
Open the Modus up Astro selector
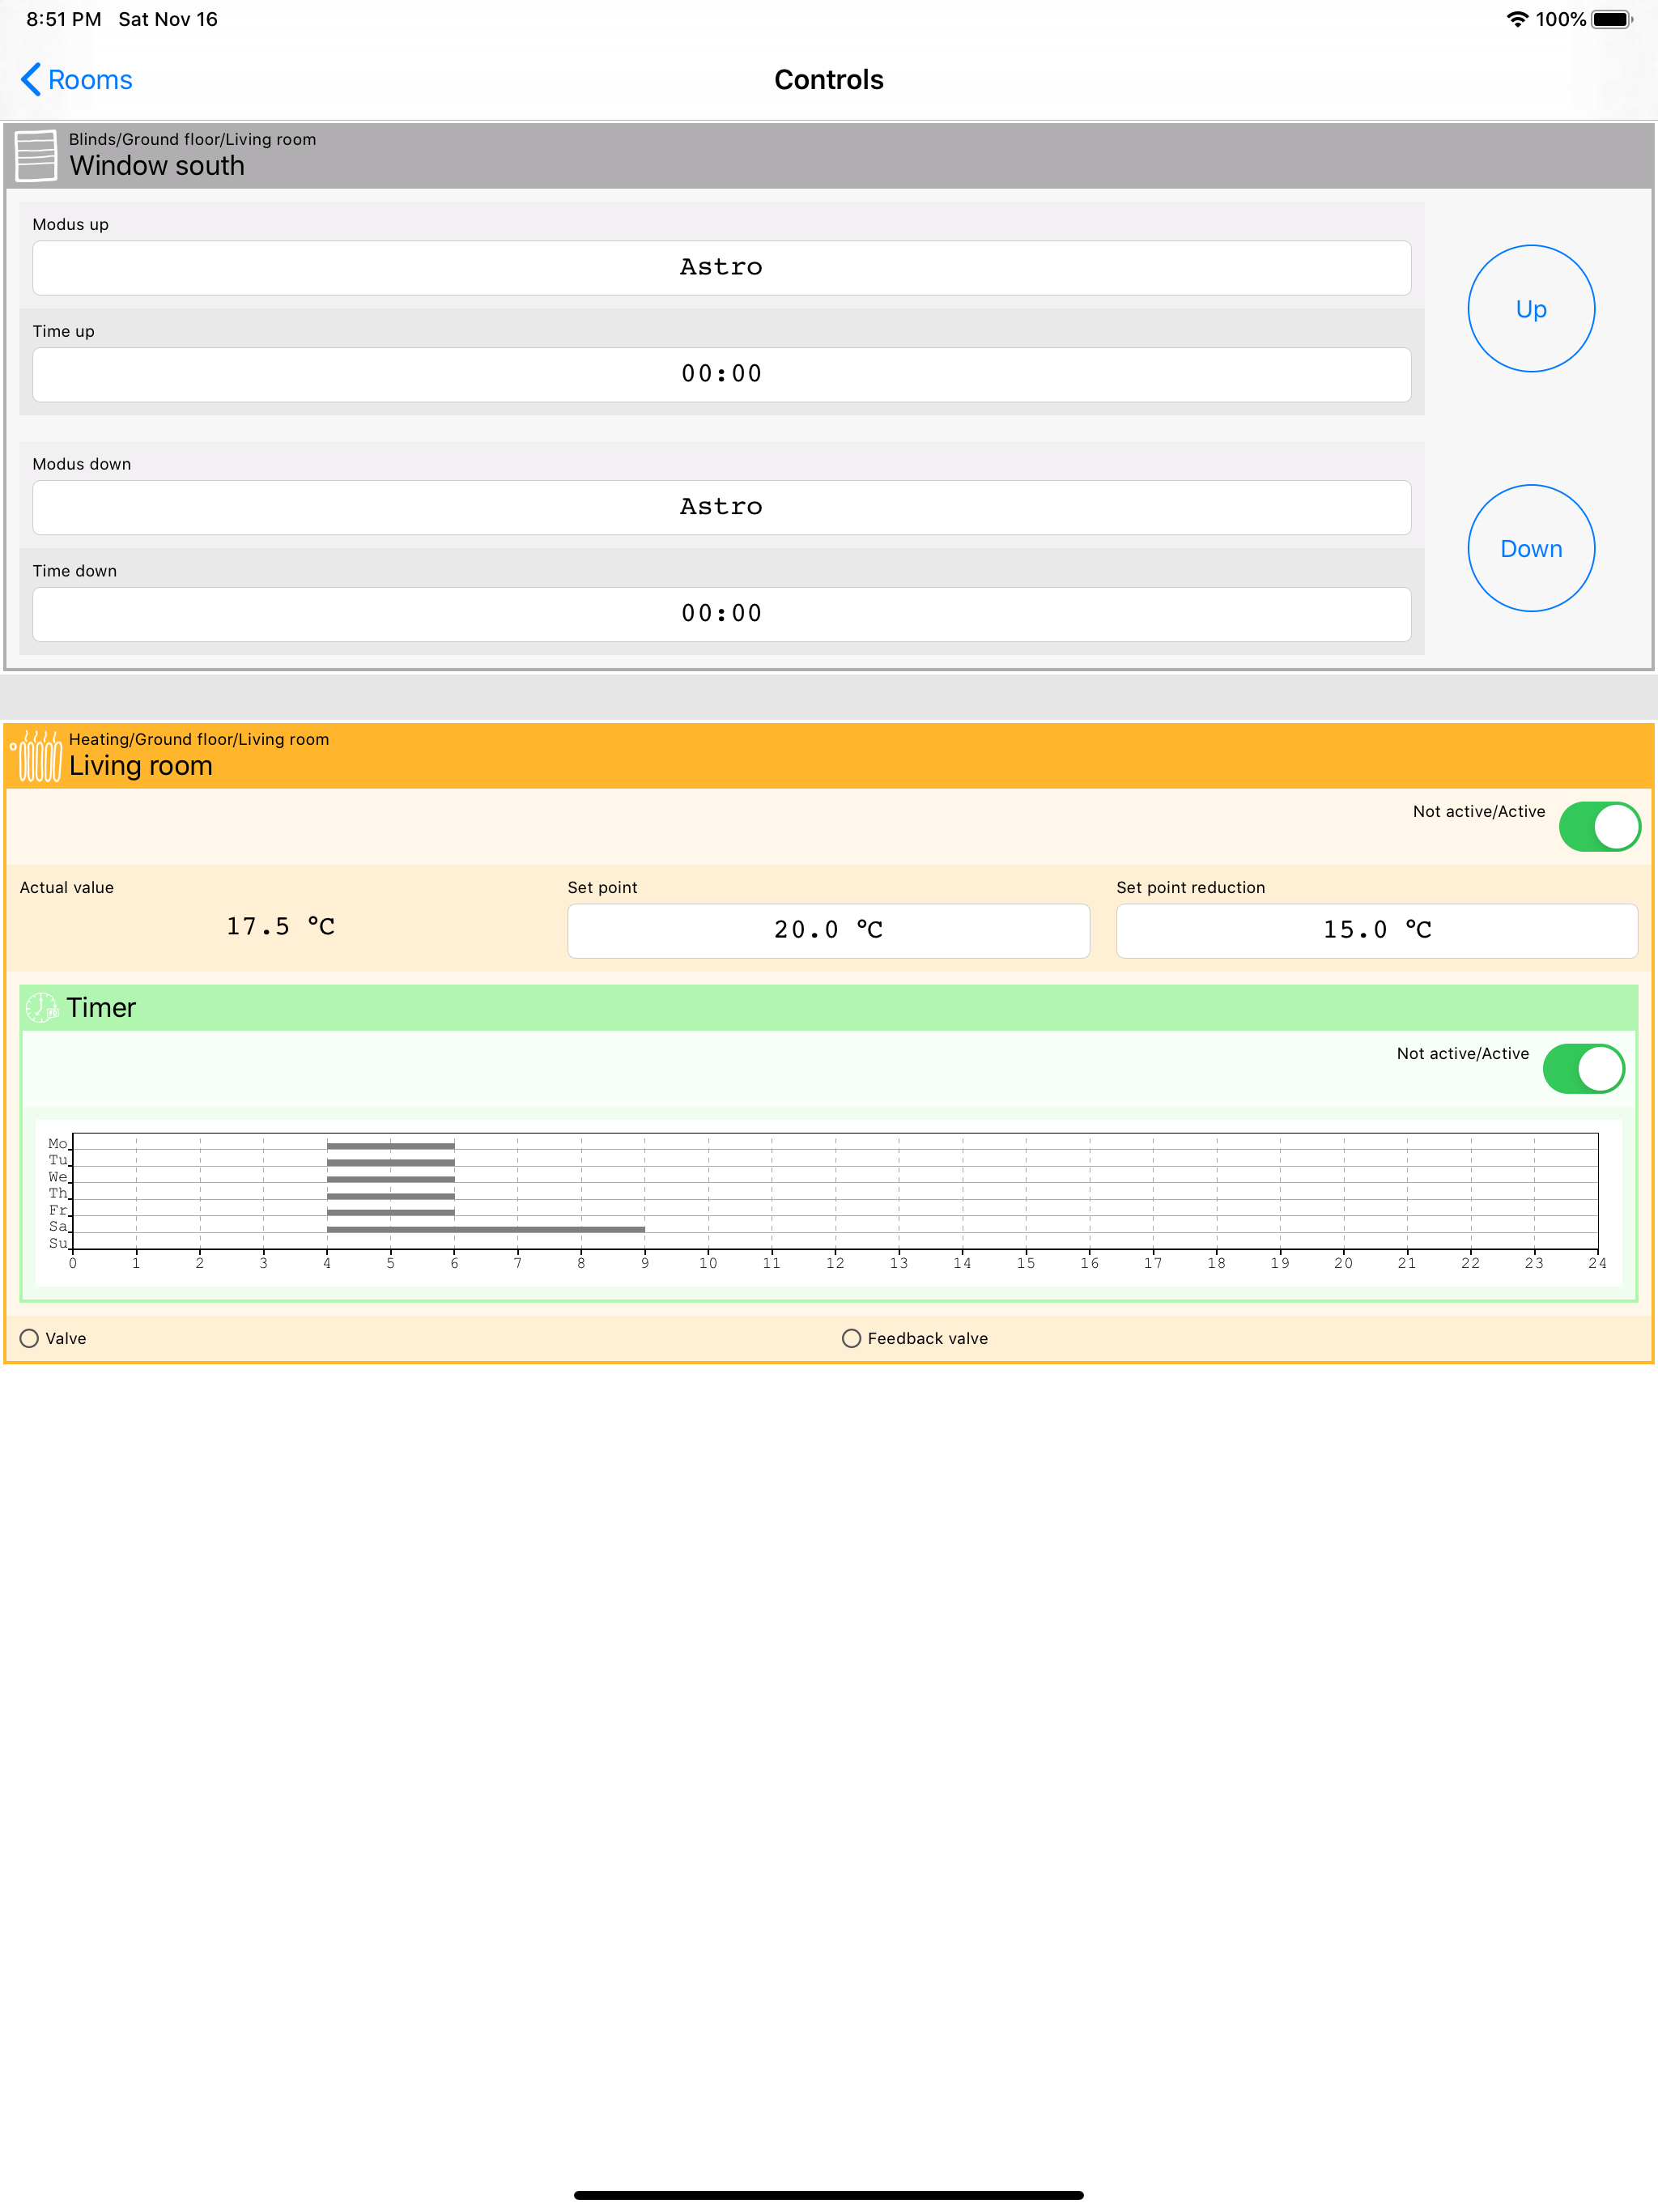point(721,267)
